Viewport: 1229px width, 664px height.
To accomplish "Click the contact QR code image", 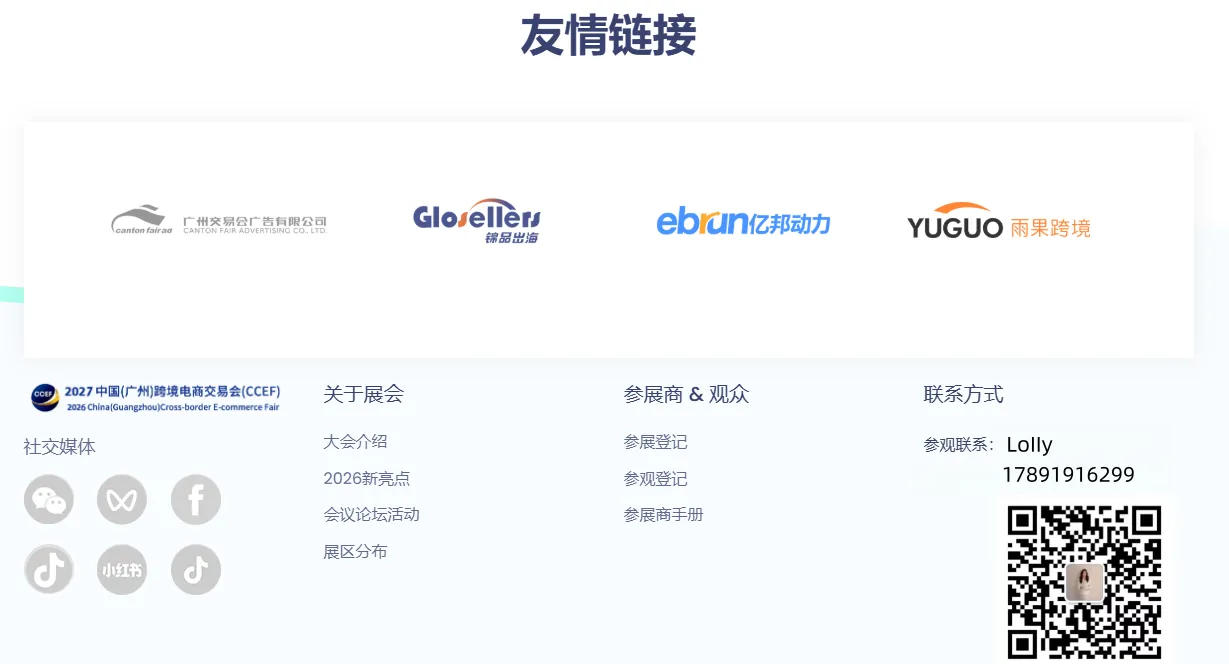I will point(1085,582).
